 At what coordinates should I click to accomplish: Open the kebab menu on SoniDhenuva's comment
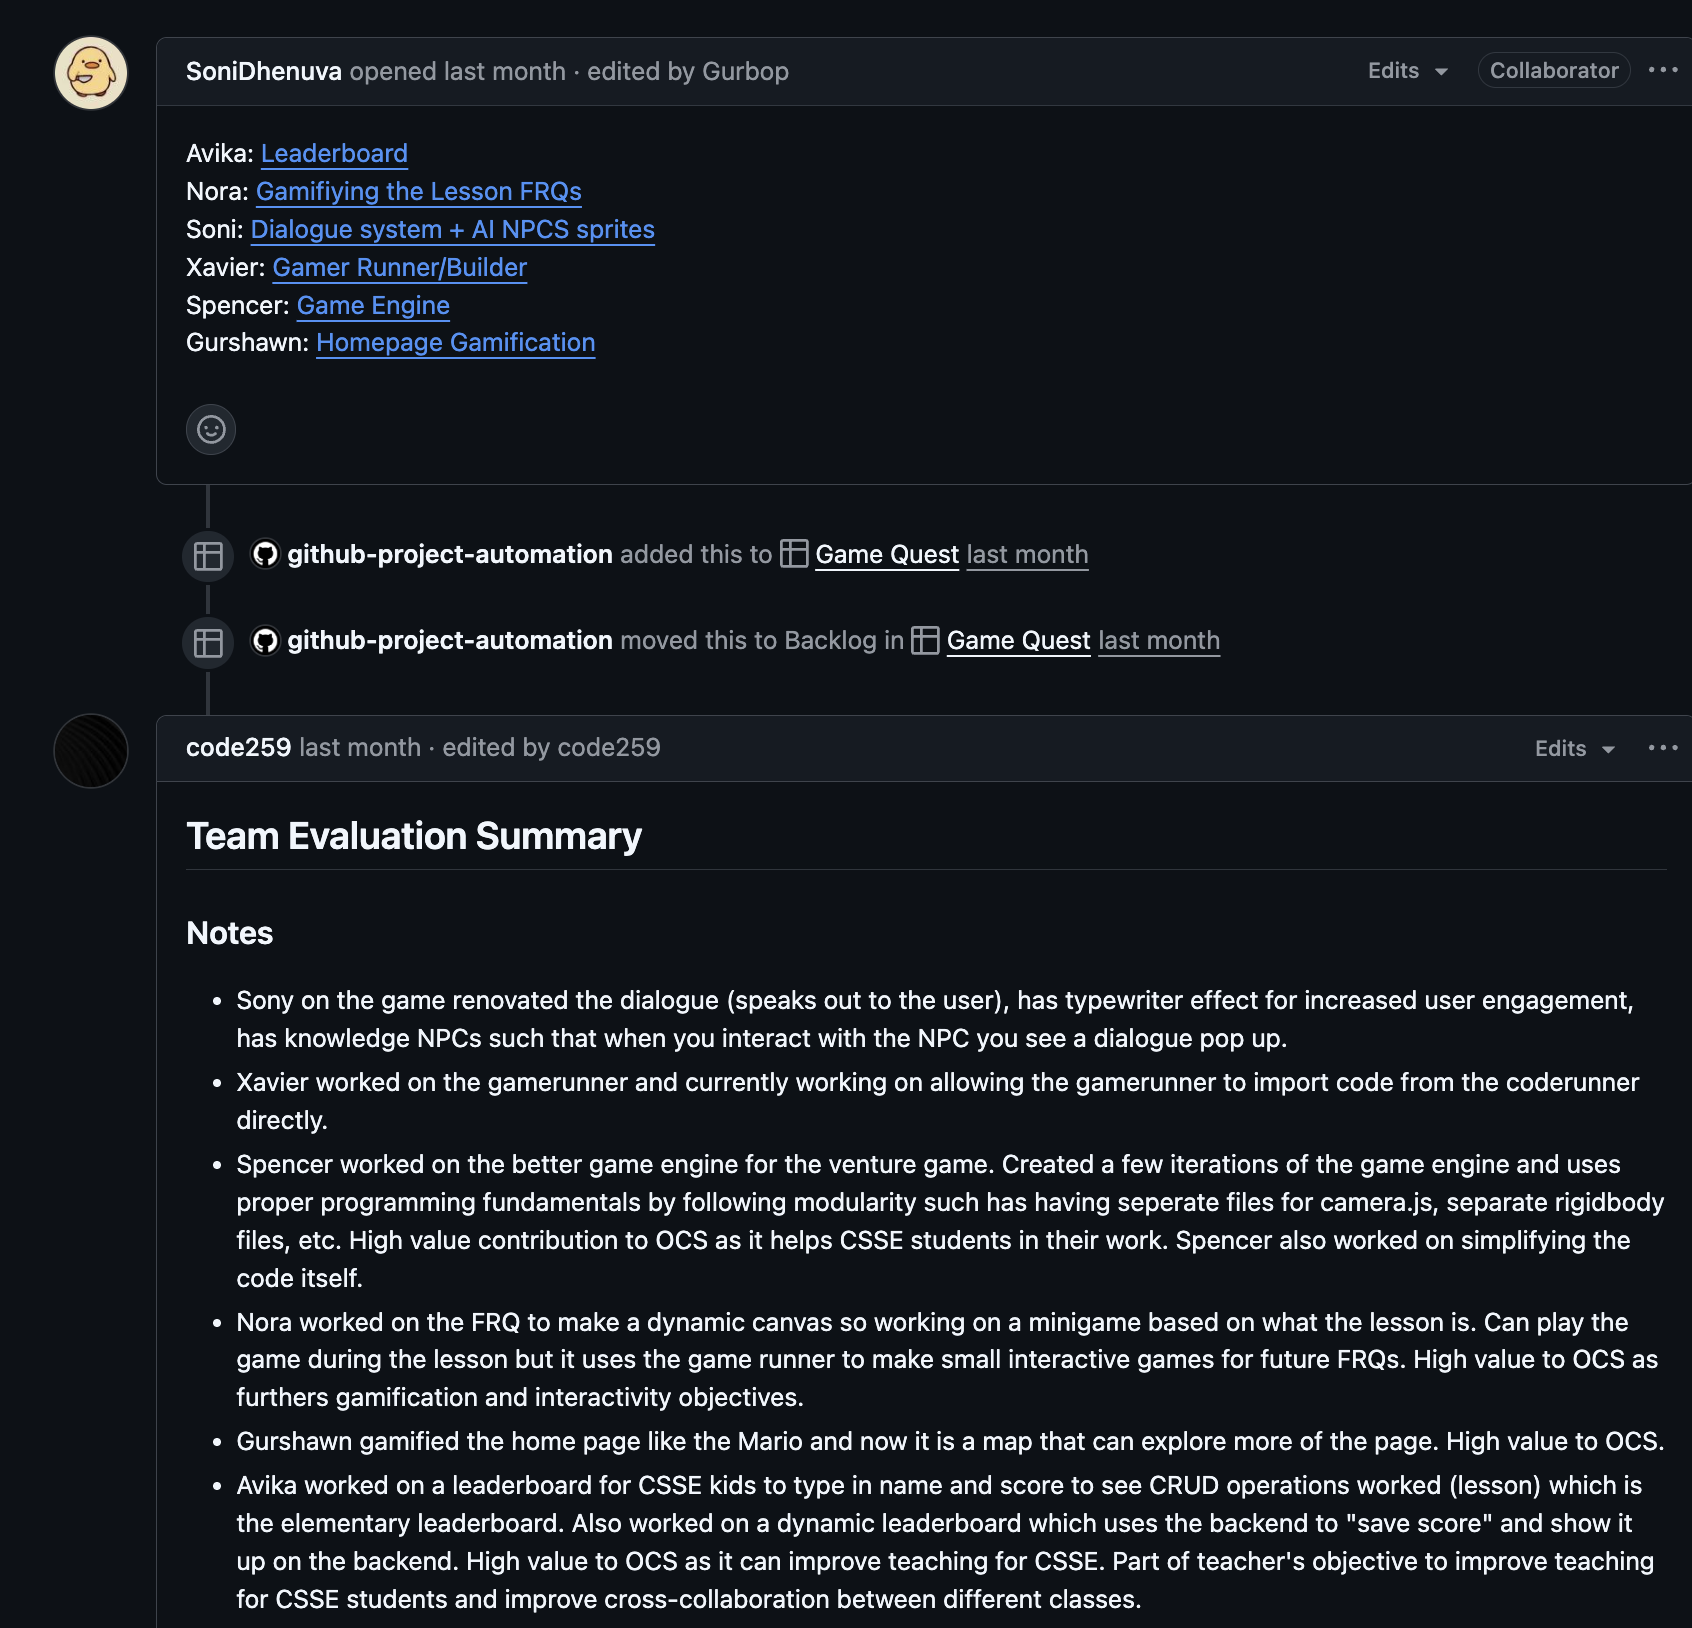pos(1663,68)
